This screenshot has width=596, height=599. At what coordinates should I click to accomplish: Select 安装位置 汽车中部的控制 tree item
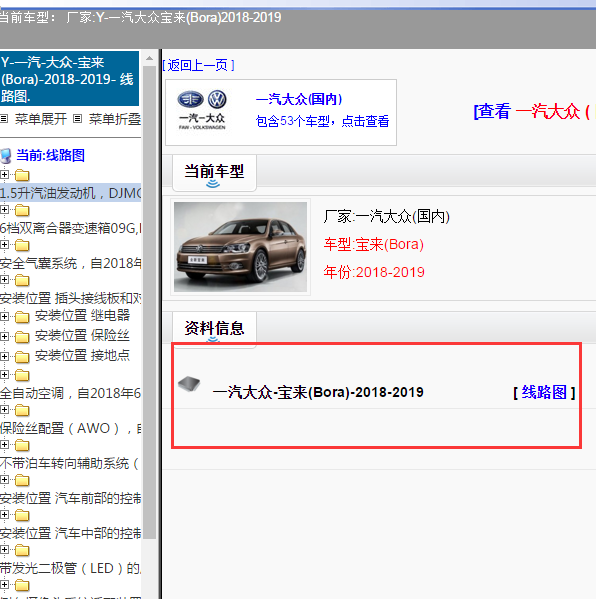[x=70, y=533]
